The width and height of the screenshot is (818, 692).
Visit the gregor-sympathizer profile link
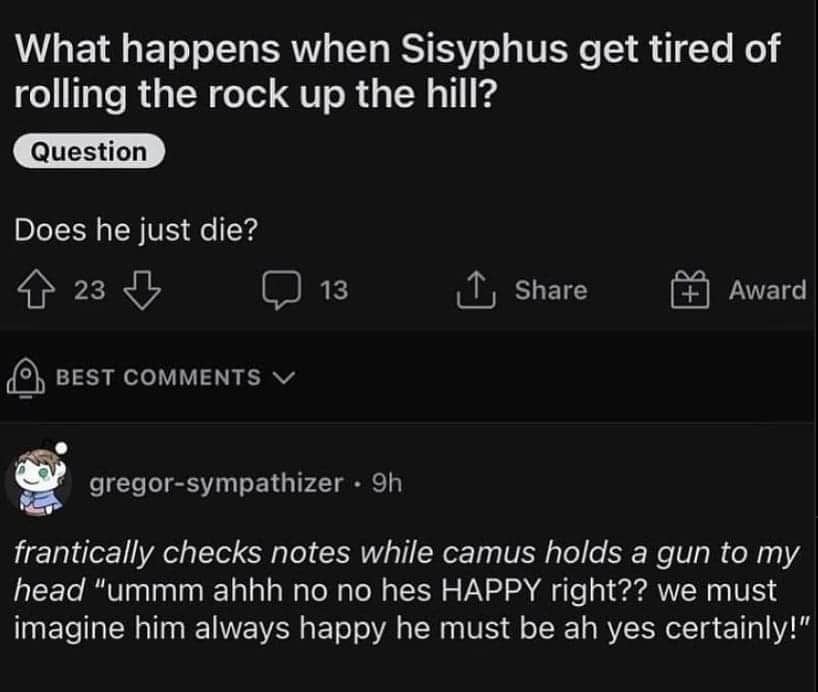[x=216, y=483]
